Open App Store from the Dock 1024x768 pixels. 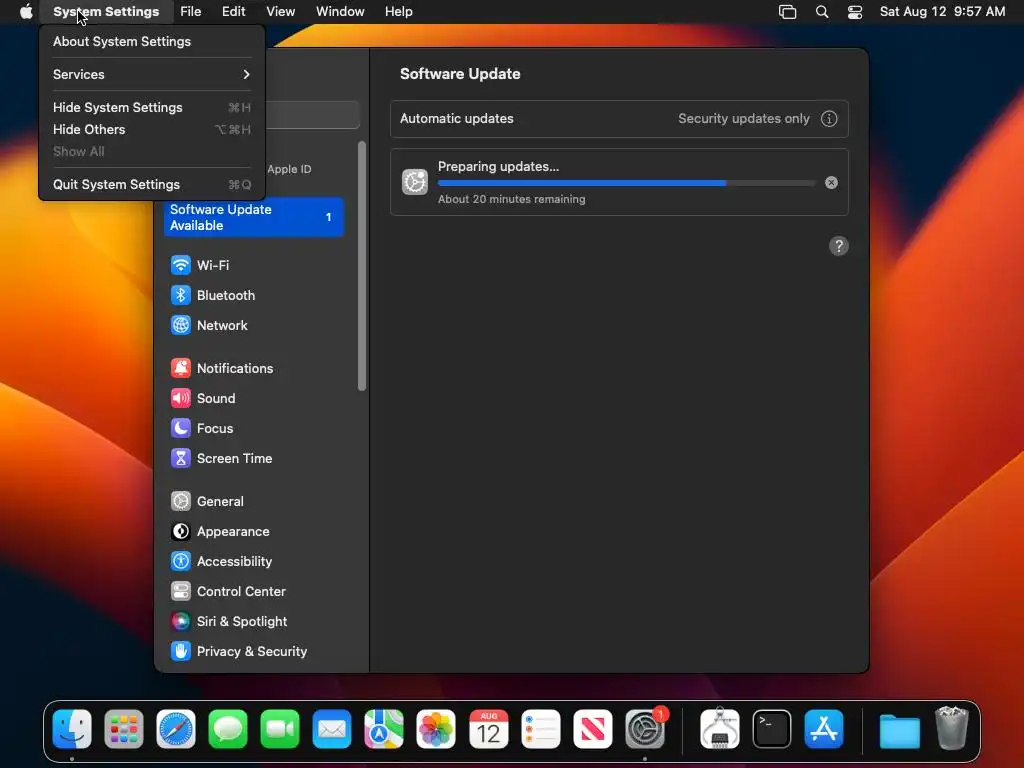[x=824, y=729]
